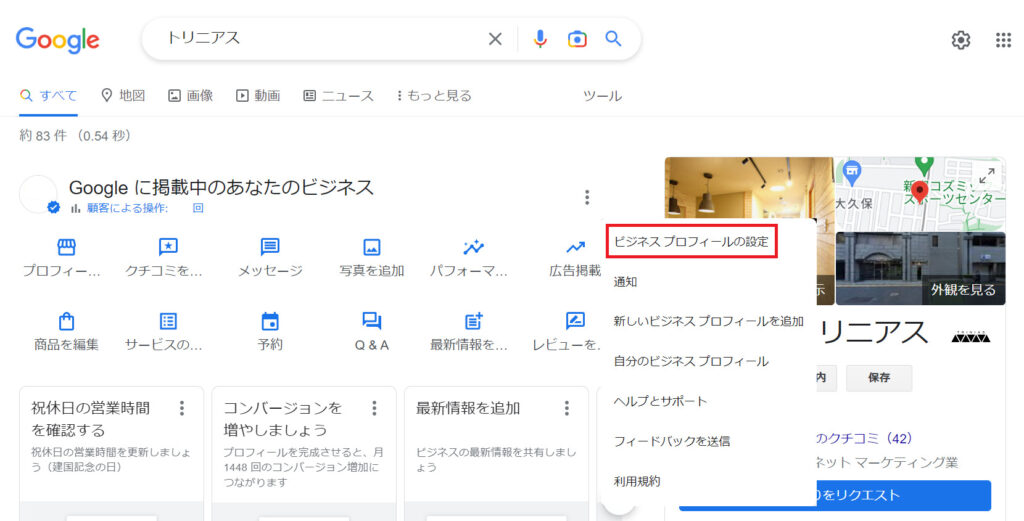This screenshot has height=521, width=1024.
Task: Open the interior photo thumbnail
Action: coord(749,189)
